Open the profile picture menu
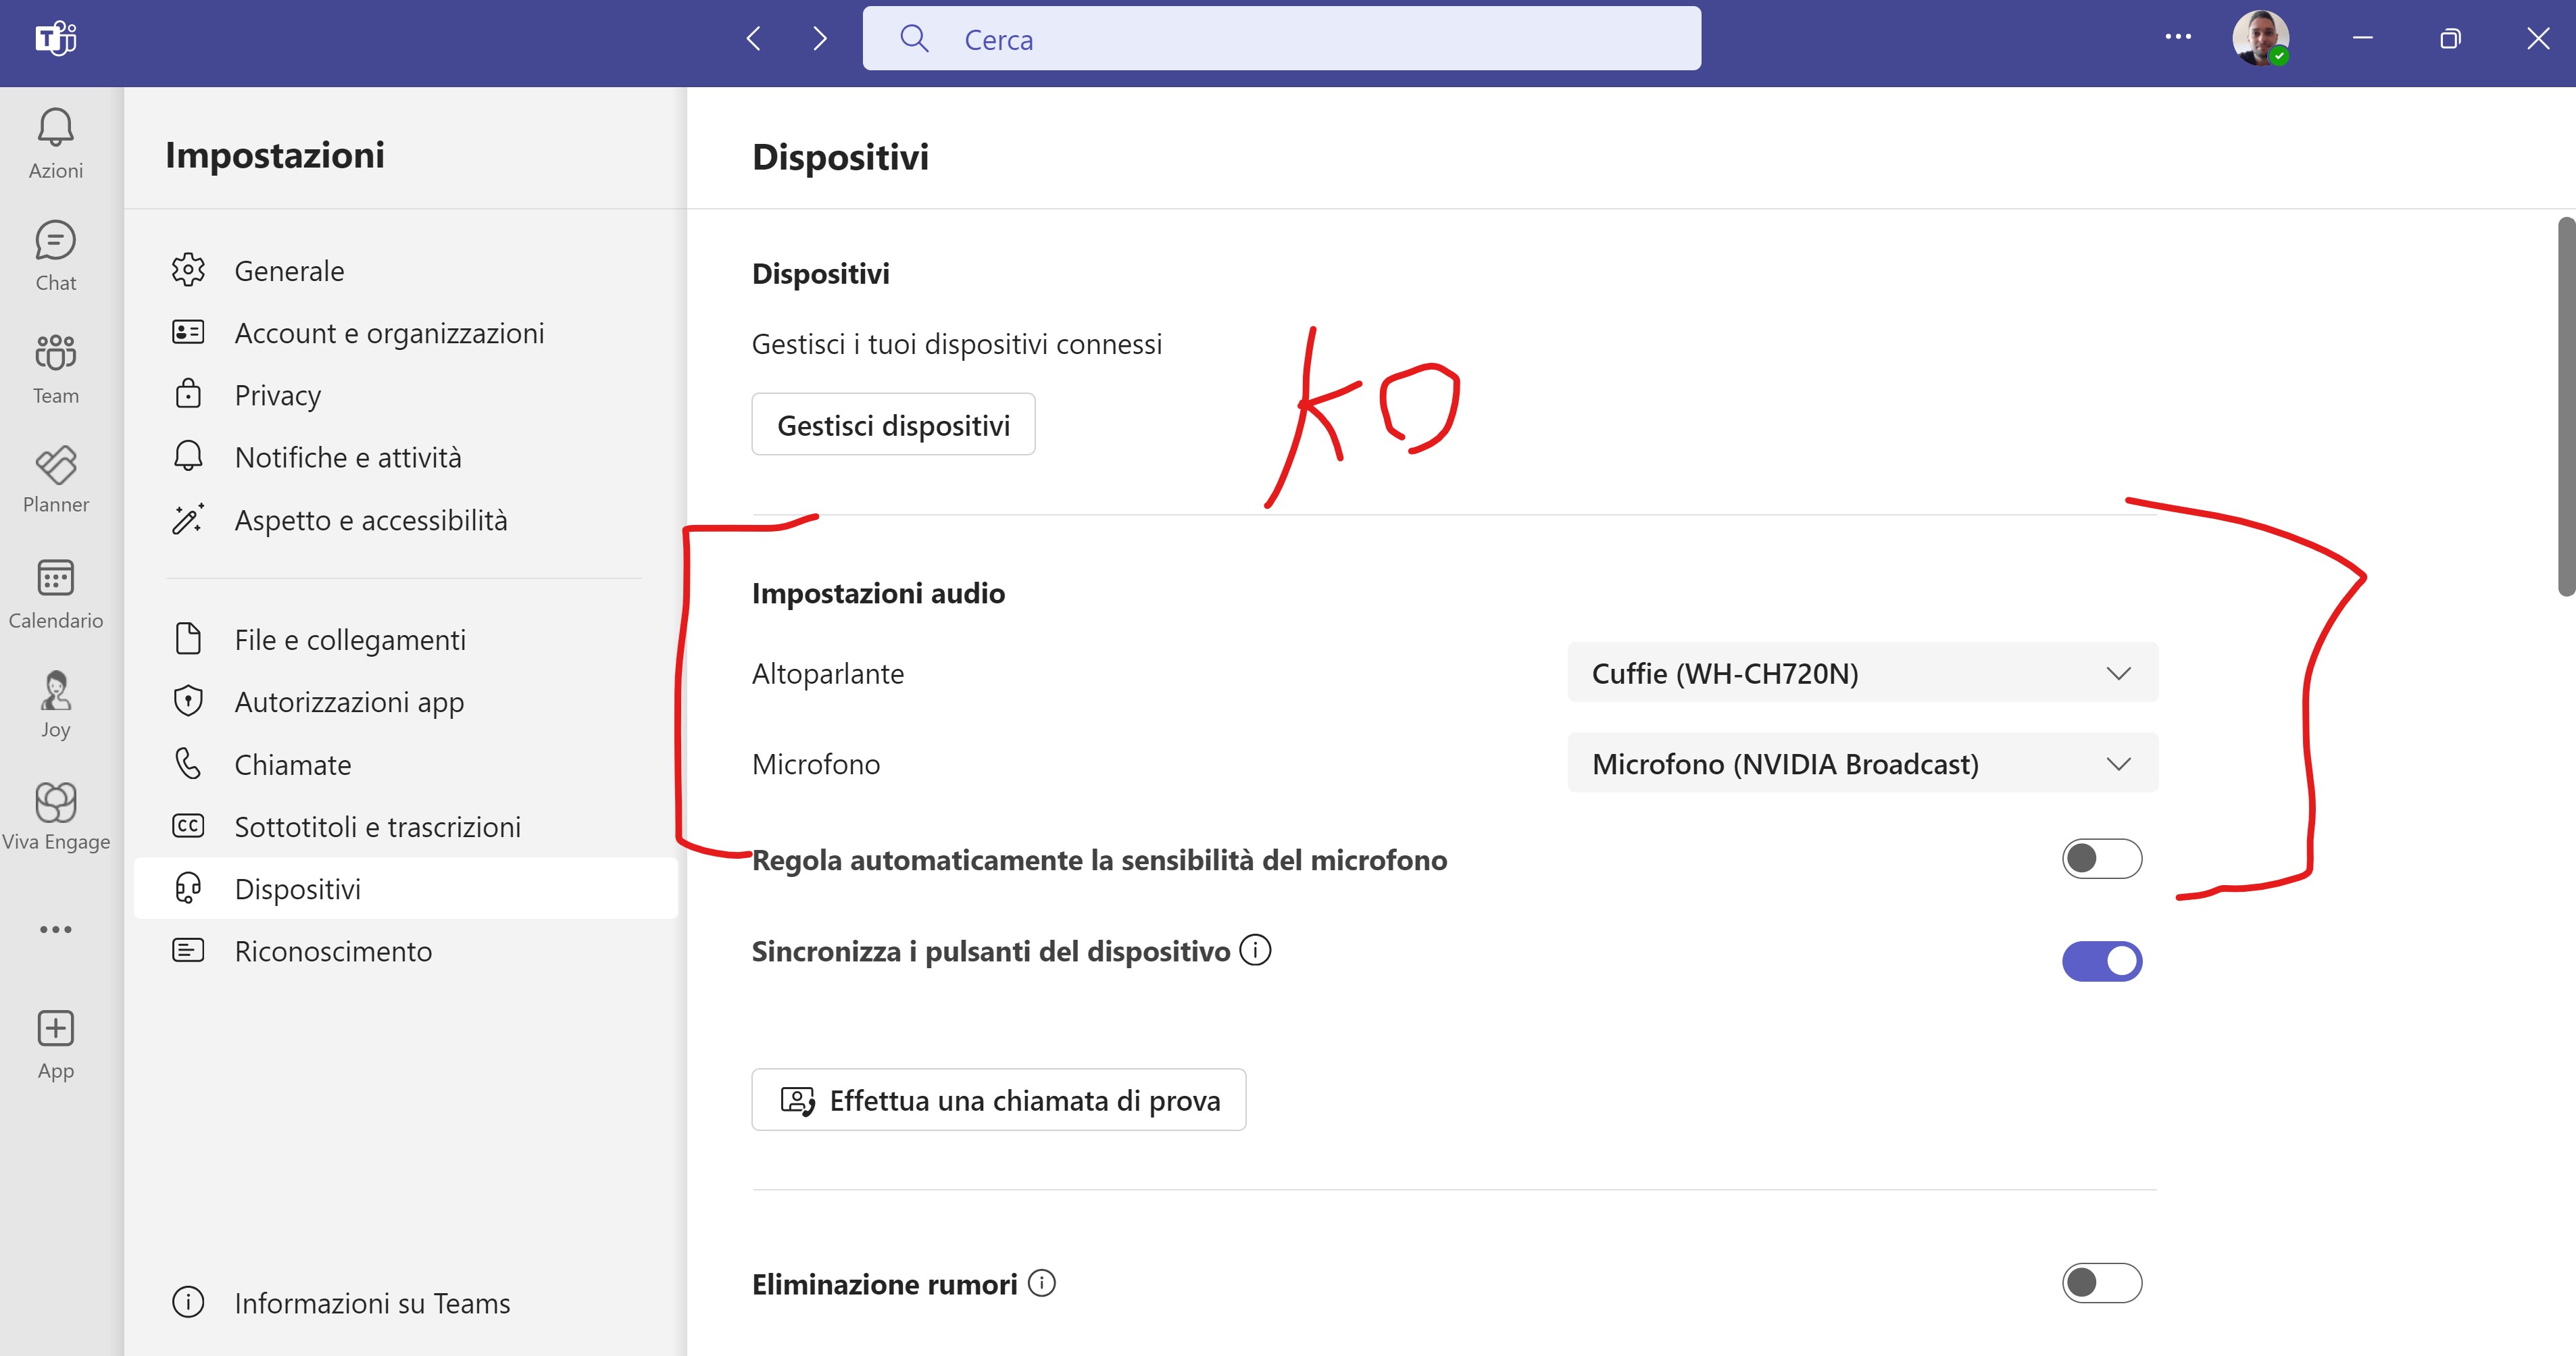The height and width of the screenshot is (1356, 2576). coord(2261,38)
